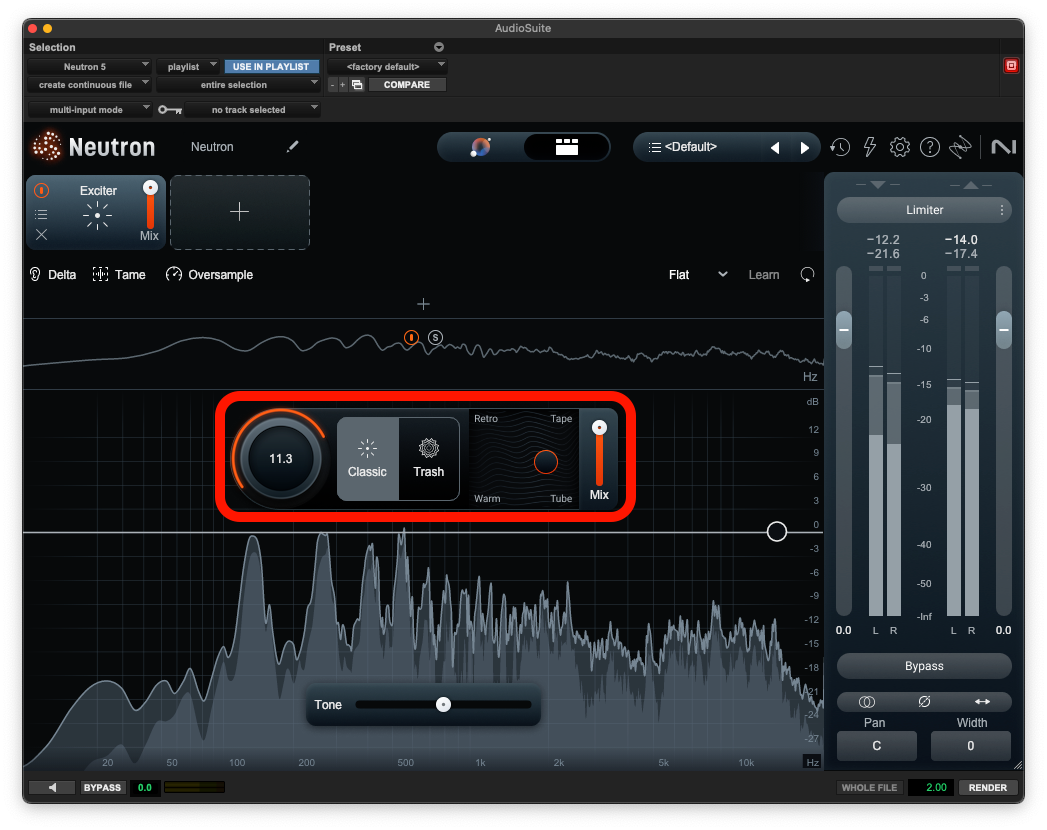The height and width of the screenshot is (830, 1047).
Task: Toggle the phase invert icon above Pan
Action: (x=924, y=702)
